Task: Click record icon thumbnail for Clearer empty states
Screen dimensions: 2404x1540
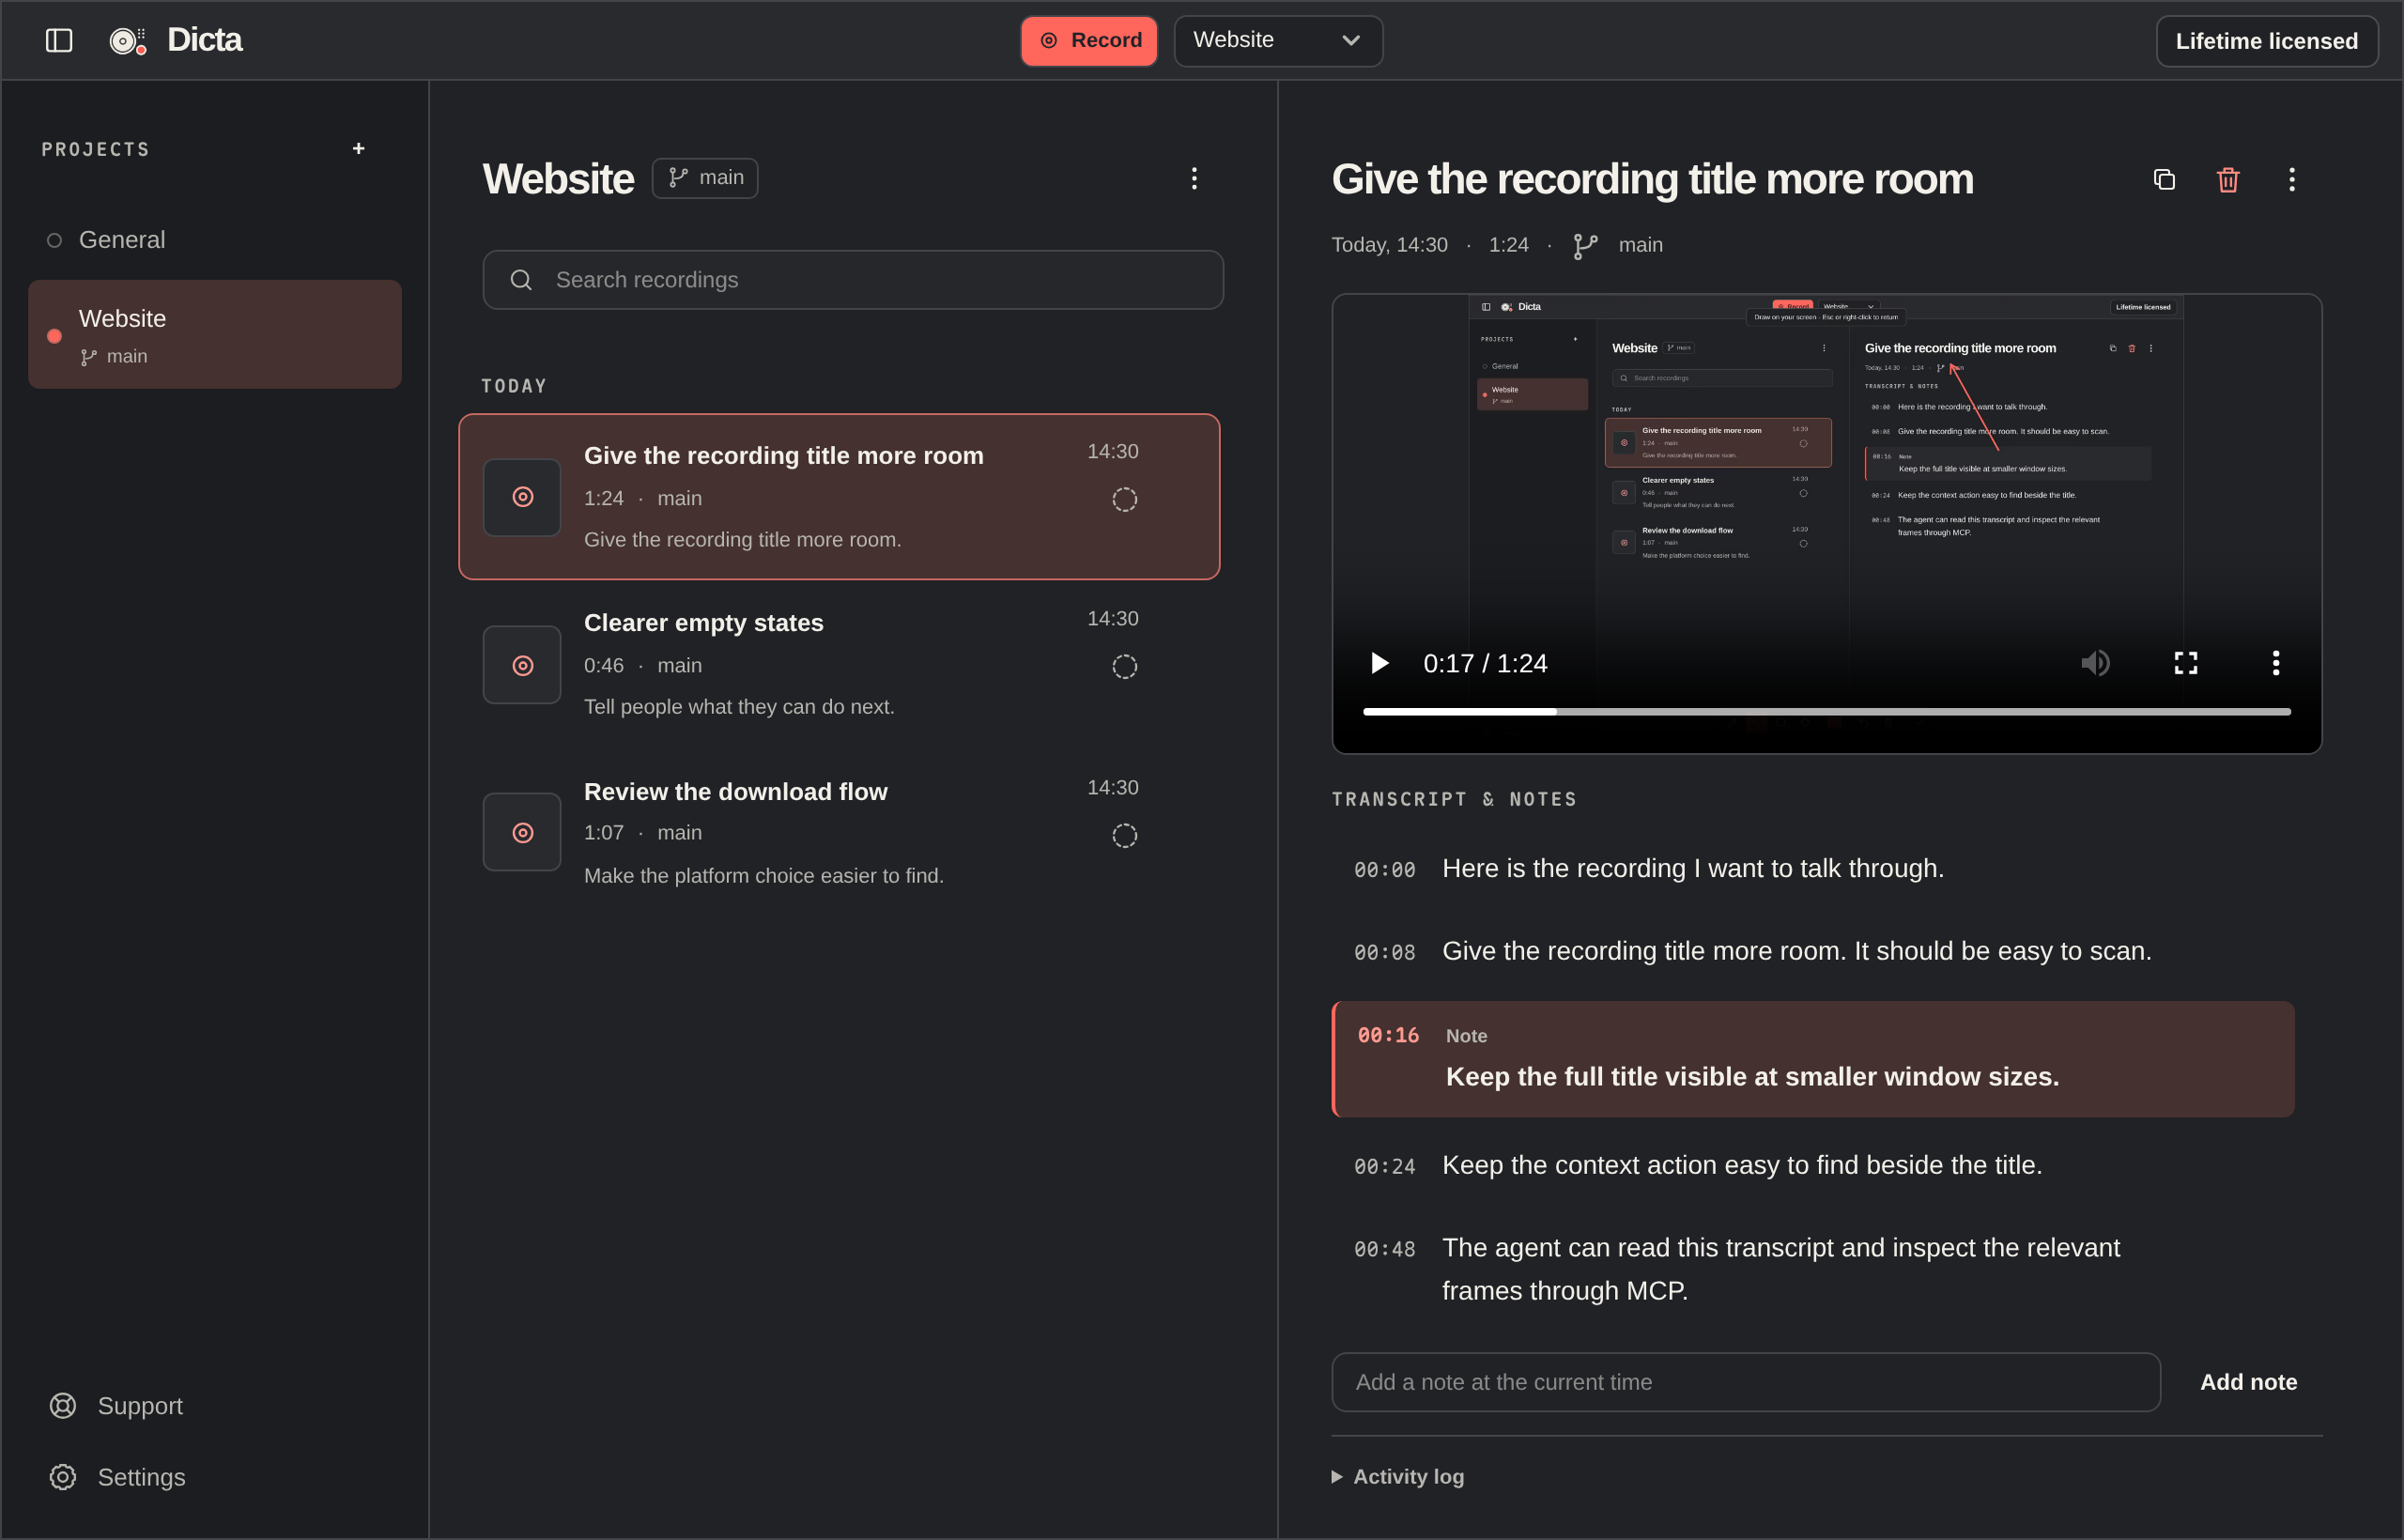Action: click(522, 665)
